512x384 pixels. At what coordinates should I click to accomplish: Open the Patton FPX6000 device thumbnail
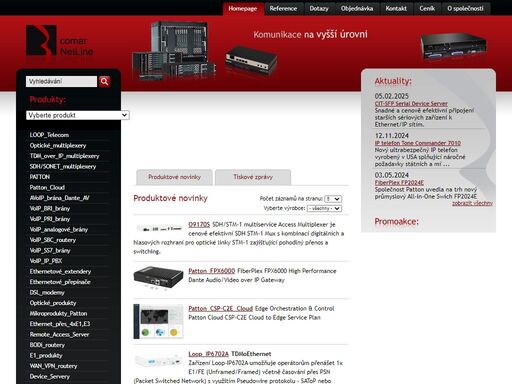[x=158, y=277]
